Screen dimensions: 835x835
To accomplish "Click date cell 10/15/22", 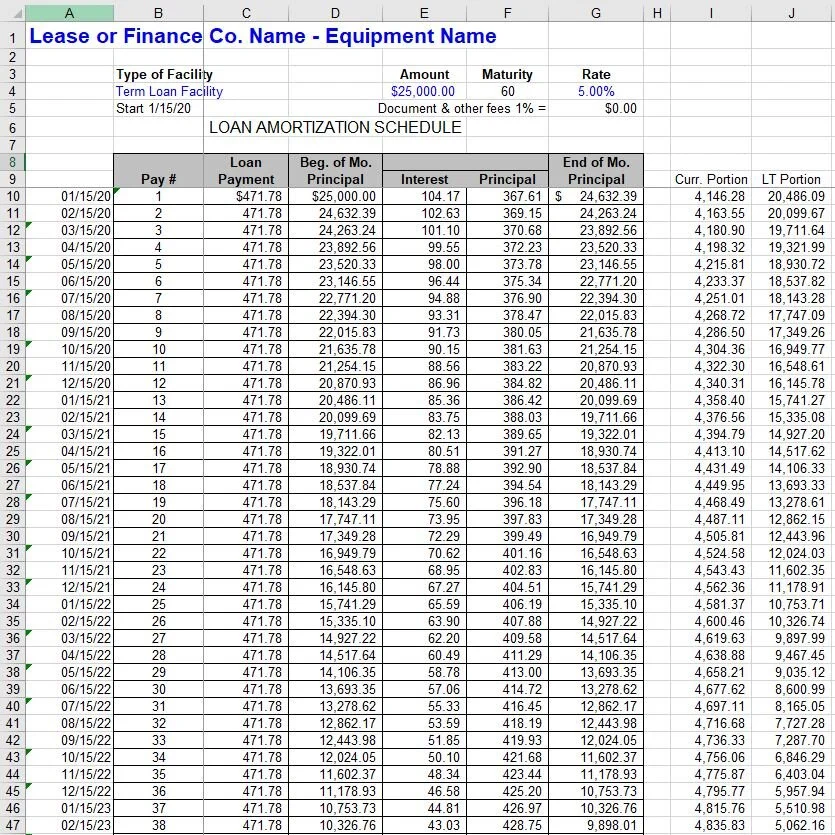I will coord(69,757).
